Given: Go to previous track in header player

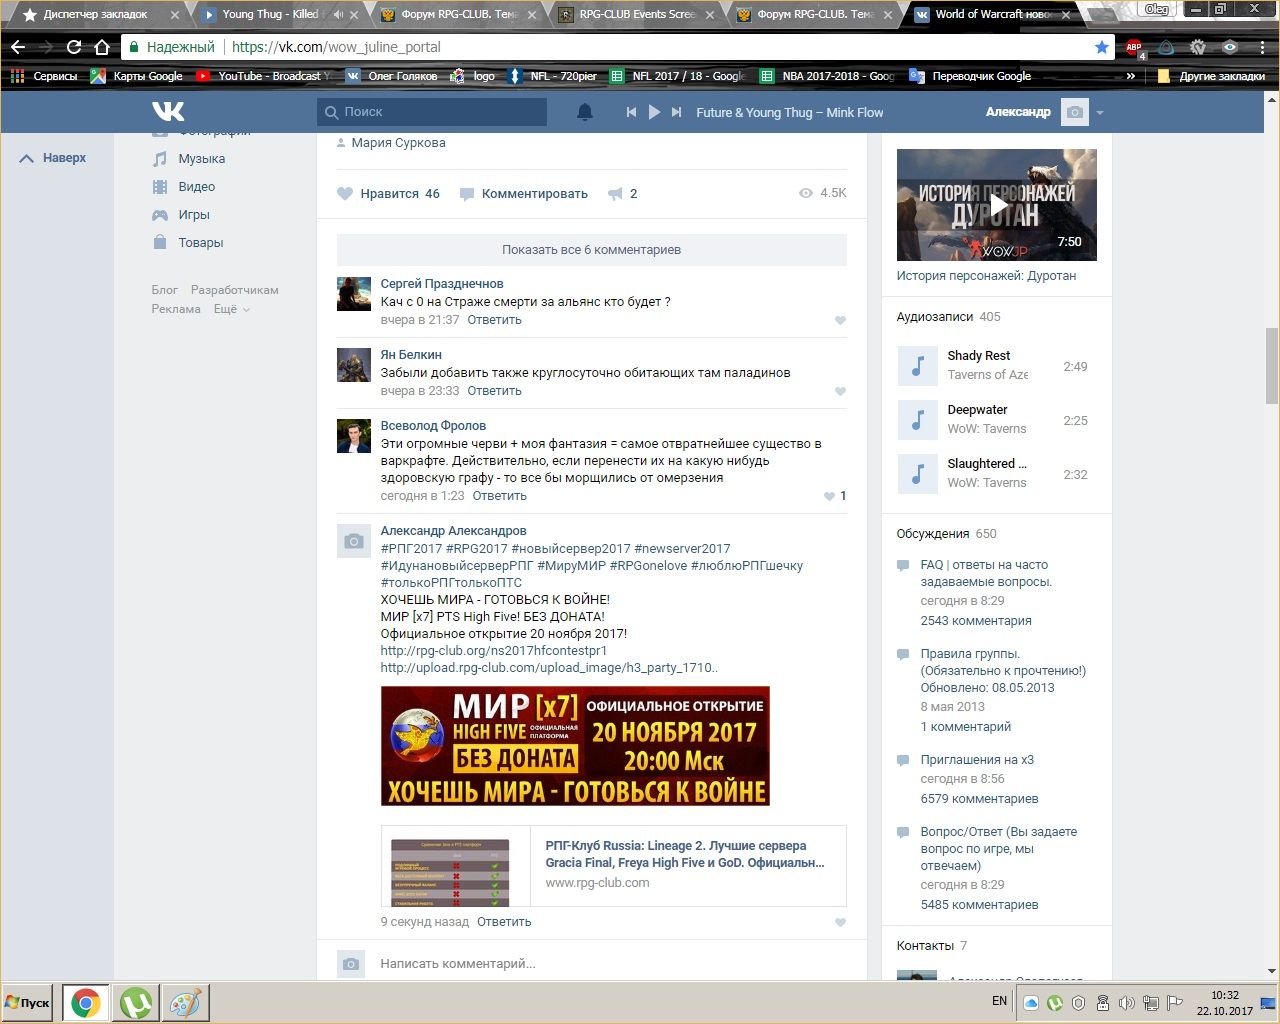Looking at the screenshot, I should pyautogui.click(x=631, y=112).
